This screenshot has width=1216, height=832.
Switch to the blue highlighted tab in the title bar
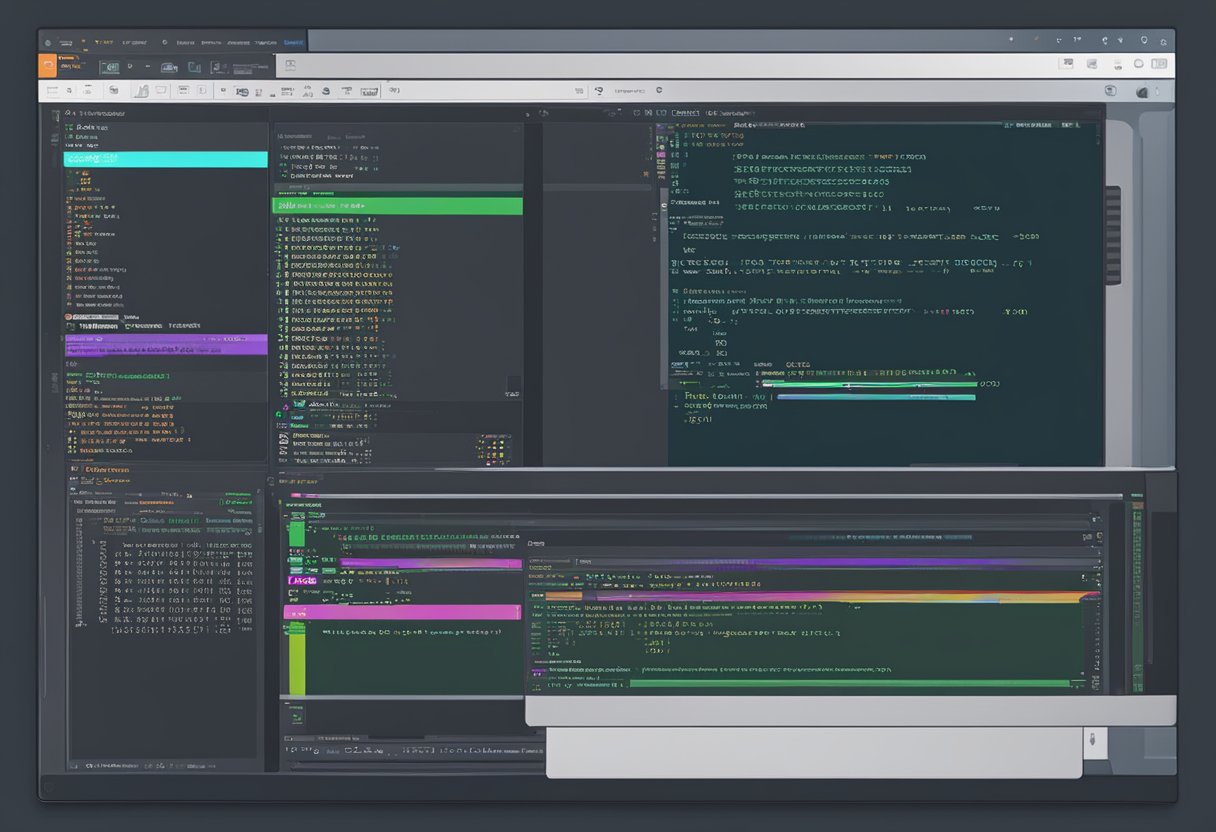tap(294, 42)
